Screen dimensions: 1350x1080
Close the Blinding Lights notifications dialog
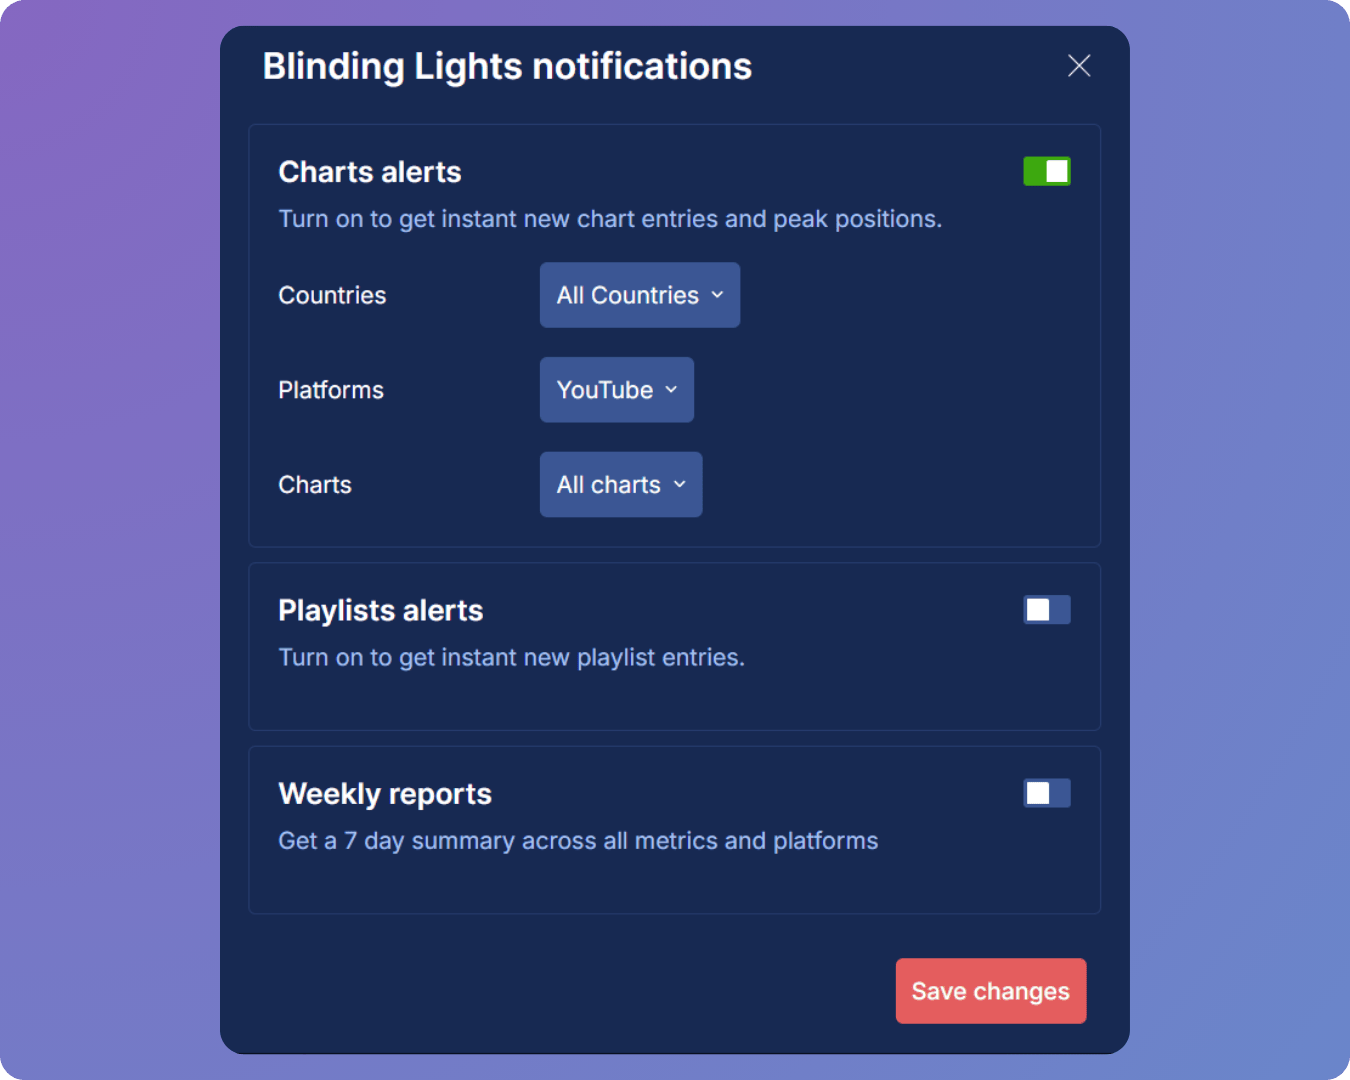coord(1078,66)
